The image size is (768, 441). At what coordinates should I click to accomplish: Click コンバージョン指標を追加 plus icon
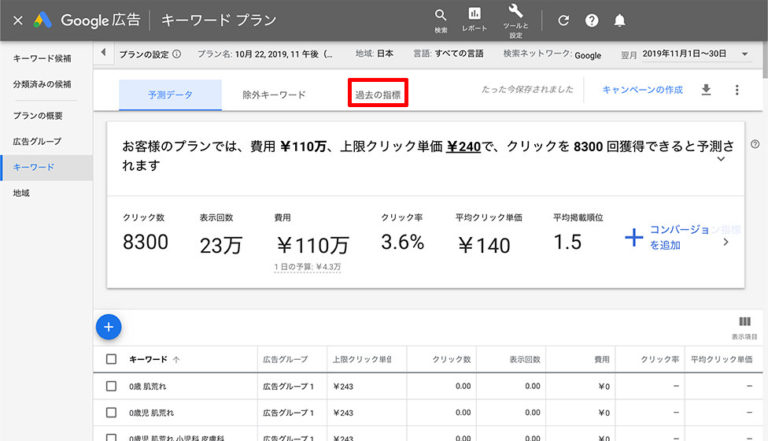point(634,237)
